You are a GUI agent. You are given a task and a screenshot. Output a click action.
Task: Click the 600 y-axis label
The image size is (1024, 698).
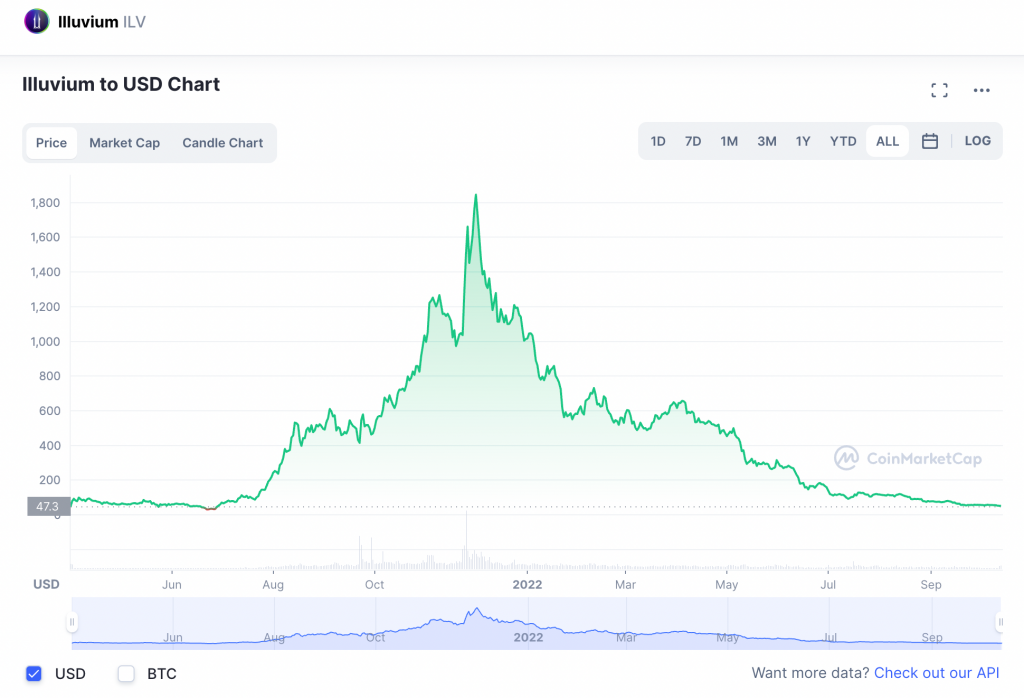50,411
